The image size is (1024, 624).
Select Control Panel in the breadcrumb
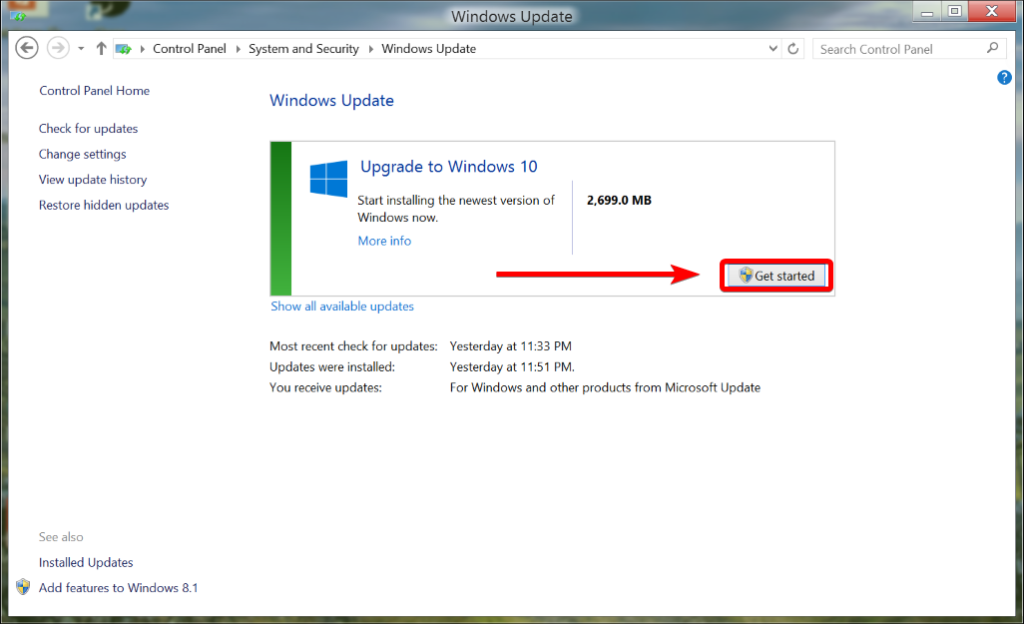click(x=189, y=49)
